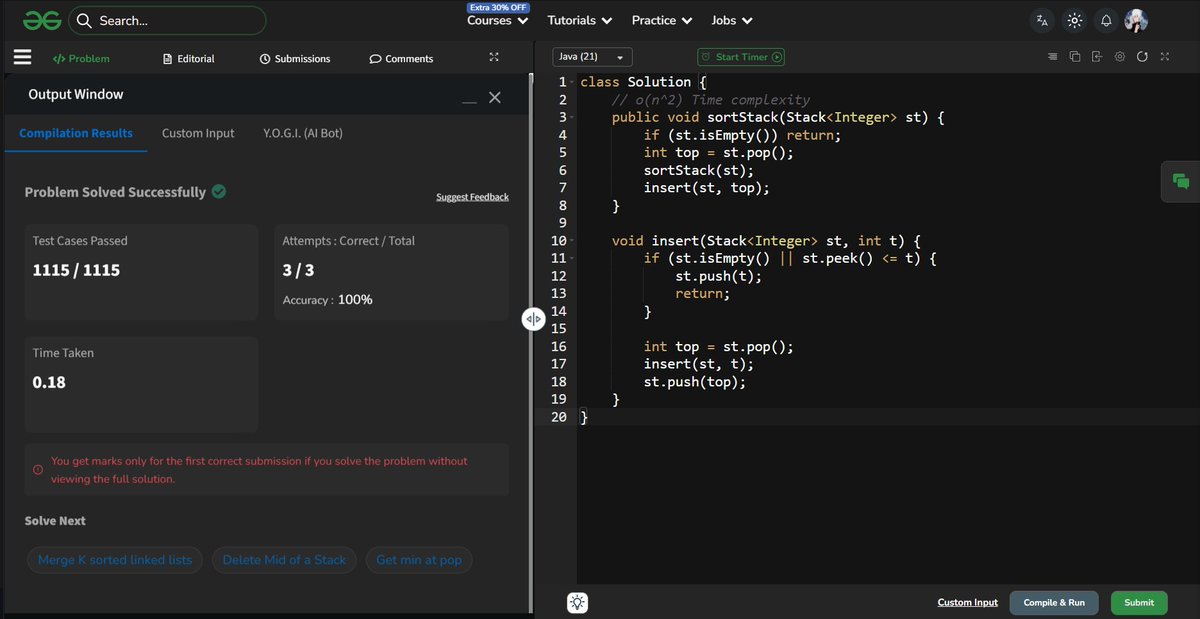Click the copy code icon in editor toolbar
1200x619 pixels.
tap(1075, 57)
